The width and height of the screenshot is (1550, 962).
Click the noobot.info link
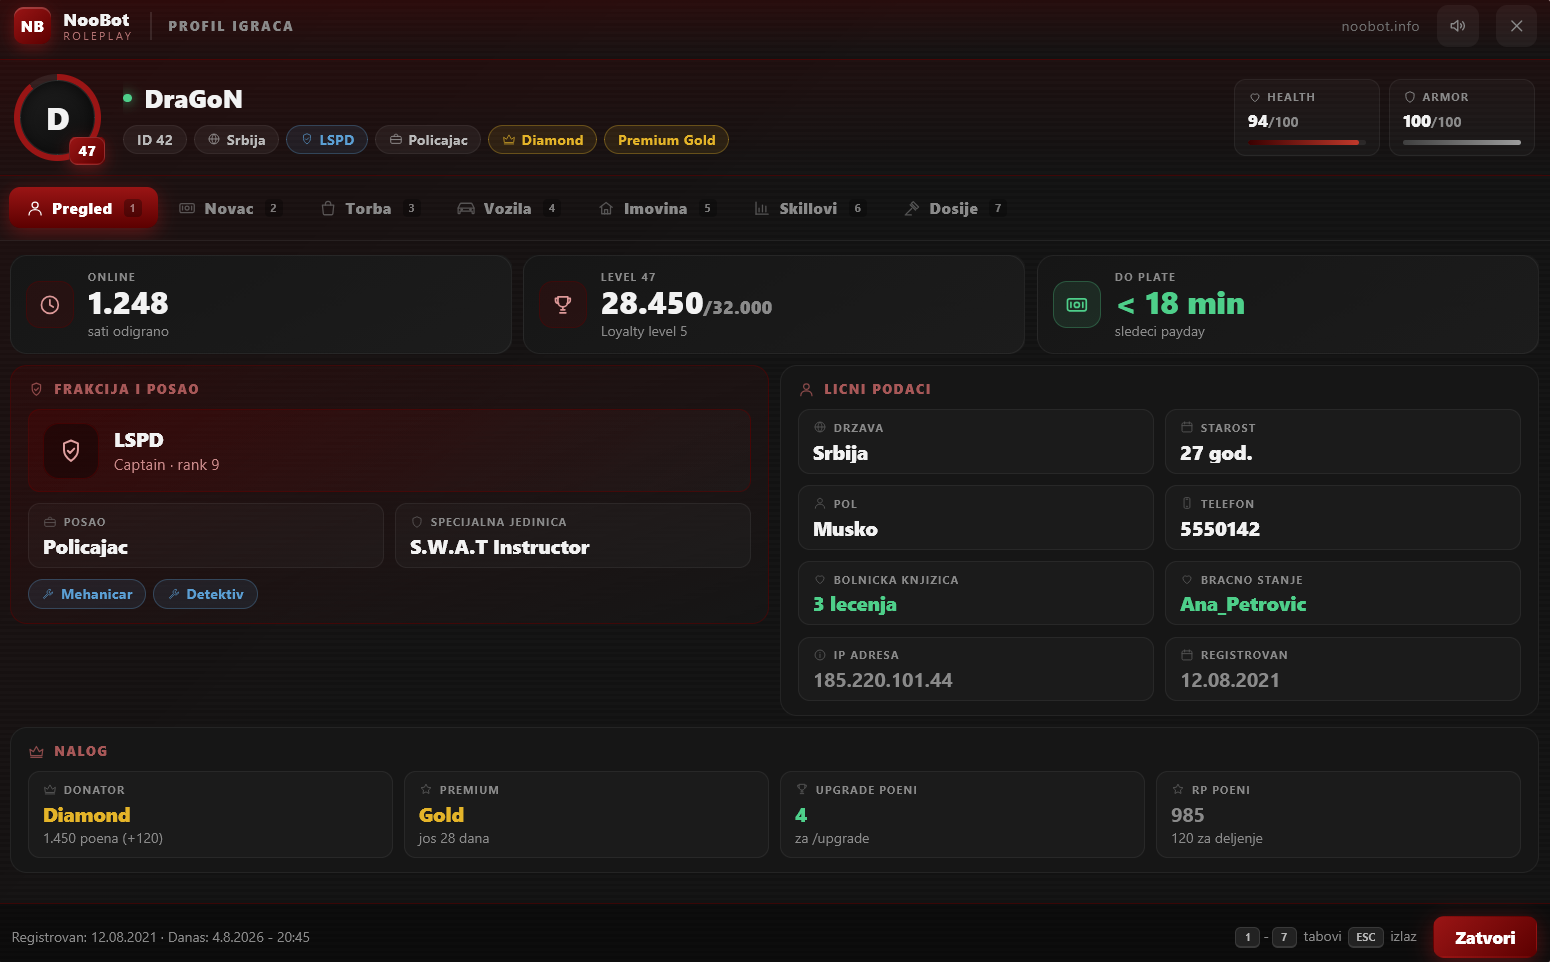[1380, 26]
